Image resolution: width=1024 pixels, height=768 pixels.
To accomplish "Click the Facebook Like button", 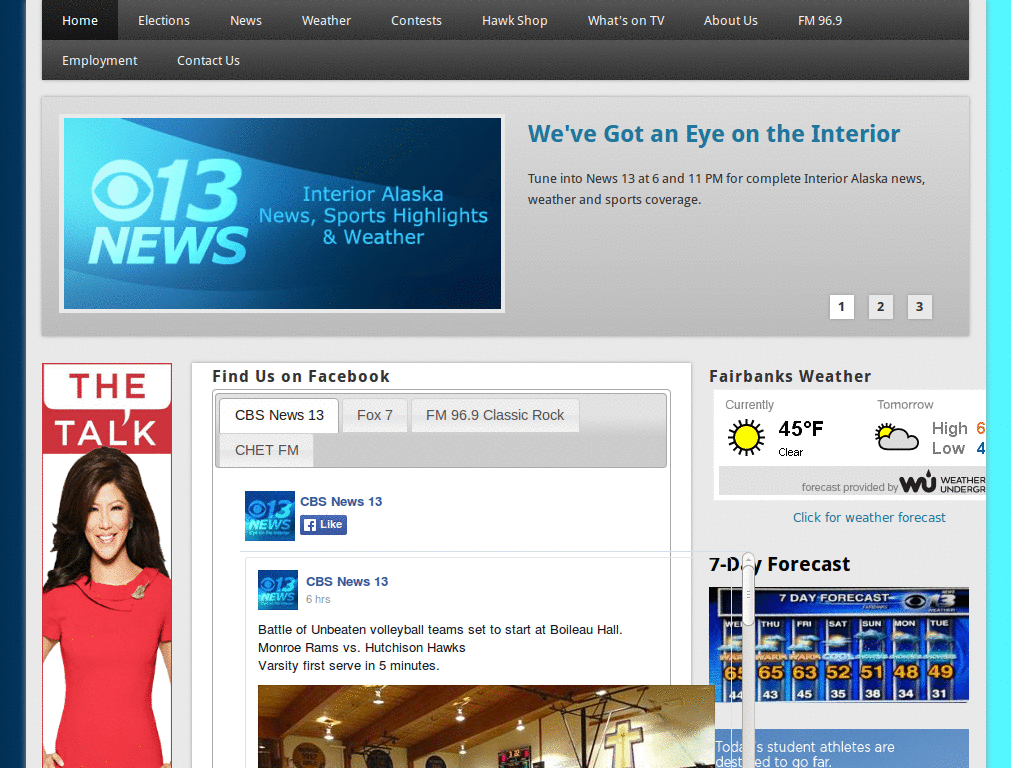I will 323,524.
